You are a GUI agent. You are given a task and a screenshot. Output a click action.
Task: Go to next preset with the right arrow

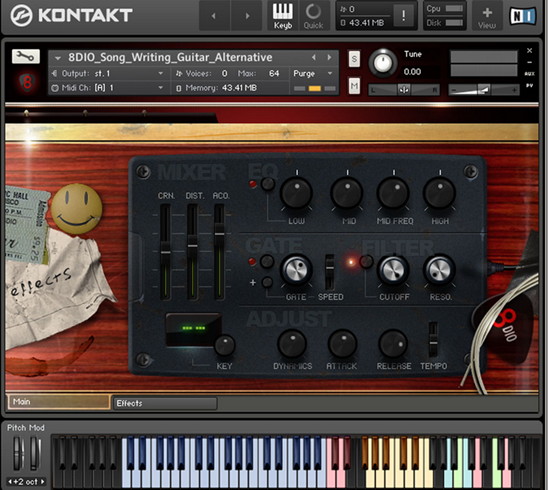point(247,16)
